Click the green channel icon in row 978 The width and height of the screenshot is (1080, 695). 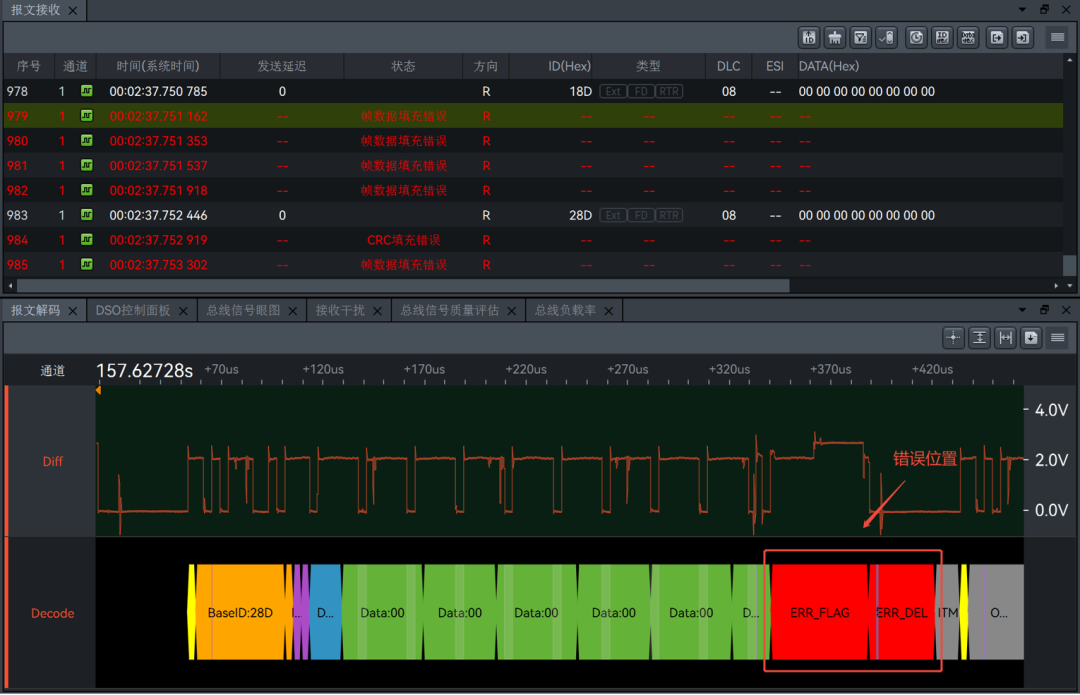pos(87,91)
